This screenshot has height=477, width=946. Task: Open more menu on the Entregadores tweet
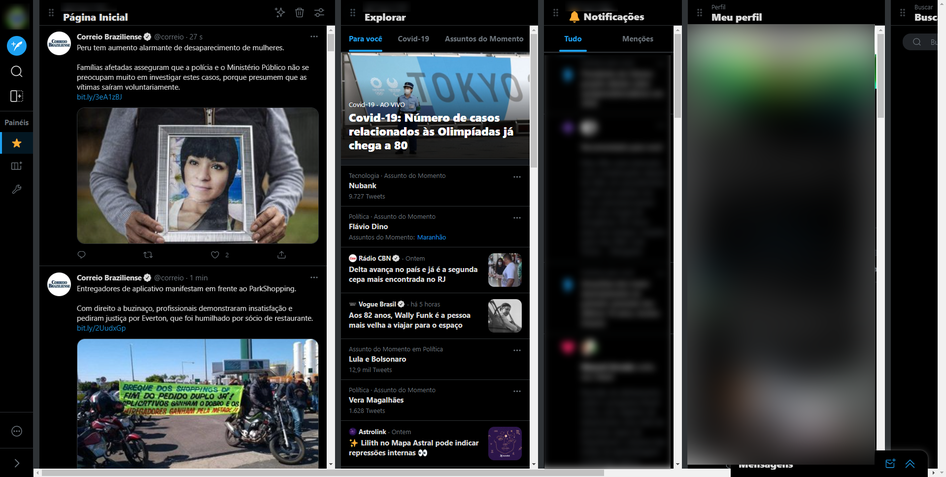(x=314, y=278)
